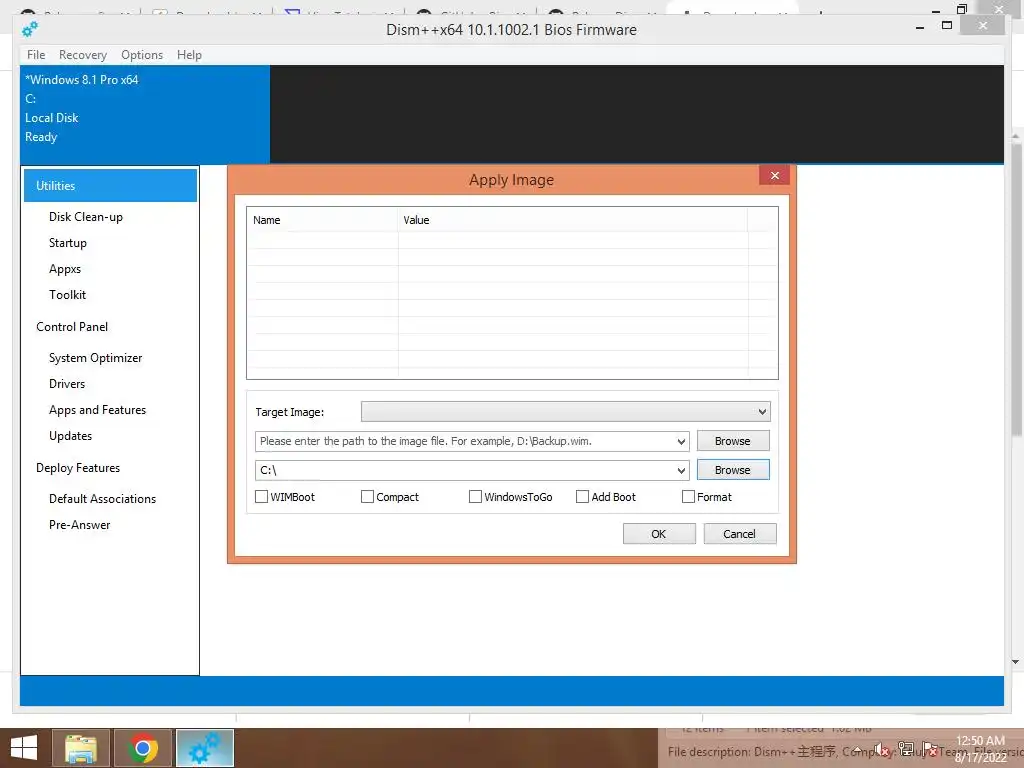Tick the Compact checkbox
Viewport: 1024px width, 768px height.
[x=367, y=497]
